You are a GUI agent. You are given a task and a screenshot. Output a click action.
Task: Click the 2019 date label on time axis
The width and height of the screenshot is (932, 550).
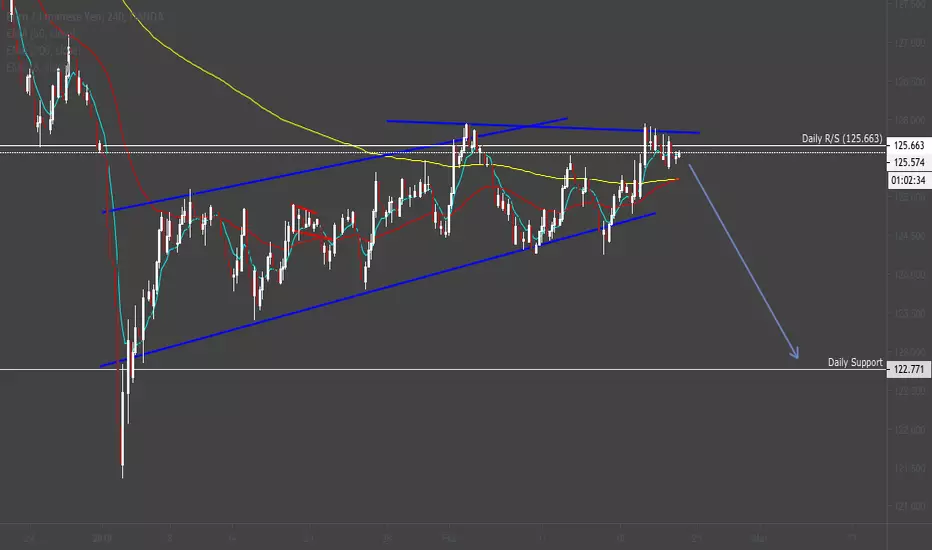102,539
